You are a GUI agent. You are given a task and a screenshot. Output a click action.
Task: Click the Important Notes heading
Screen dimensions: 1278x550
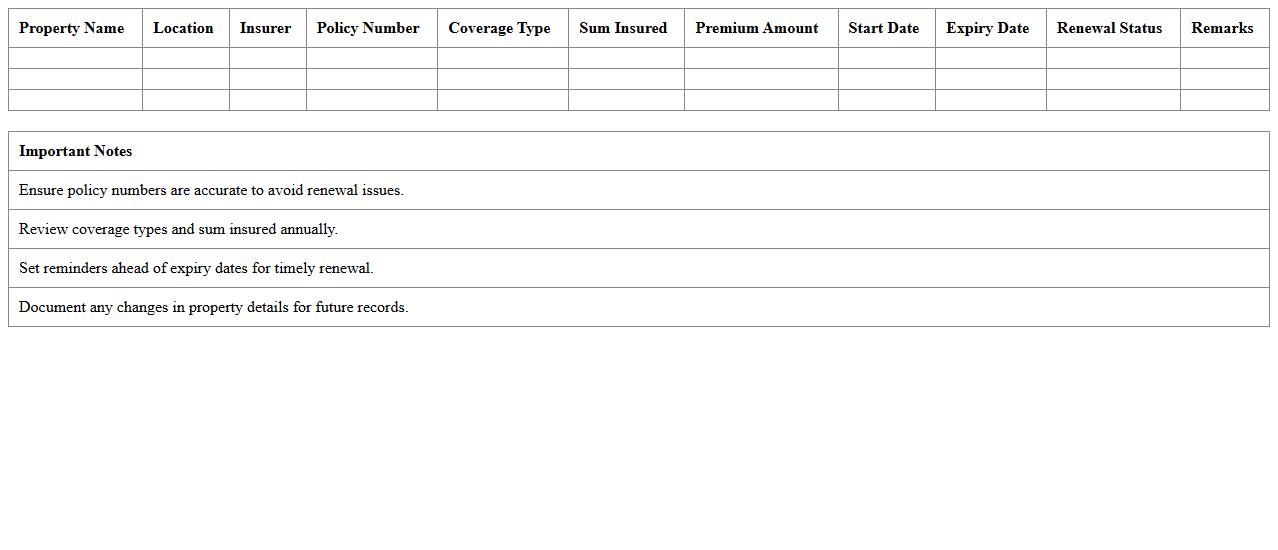point(639,151)
